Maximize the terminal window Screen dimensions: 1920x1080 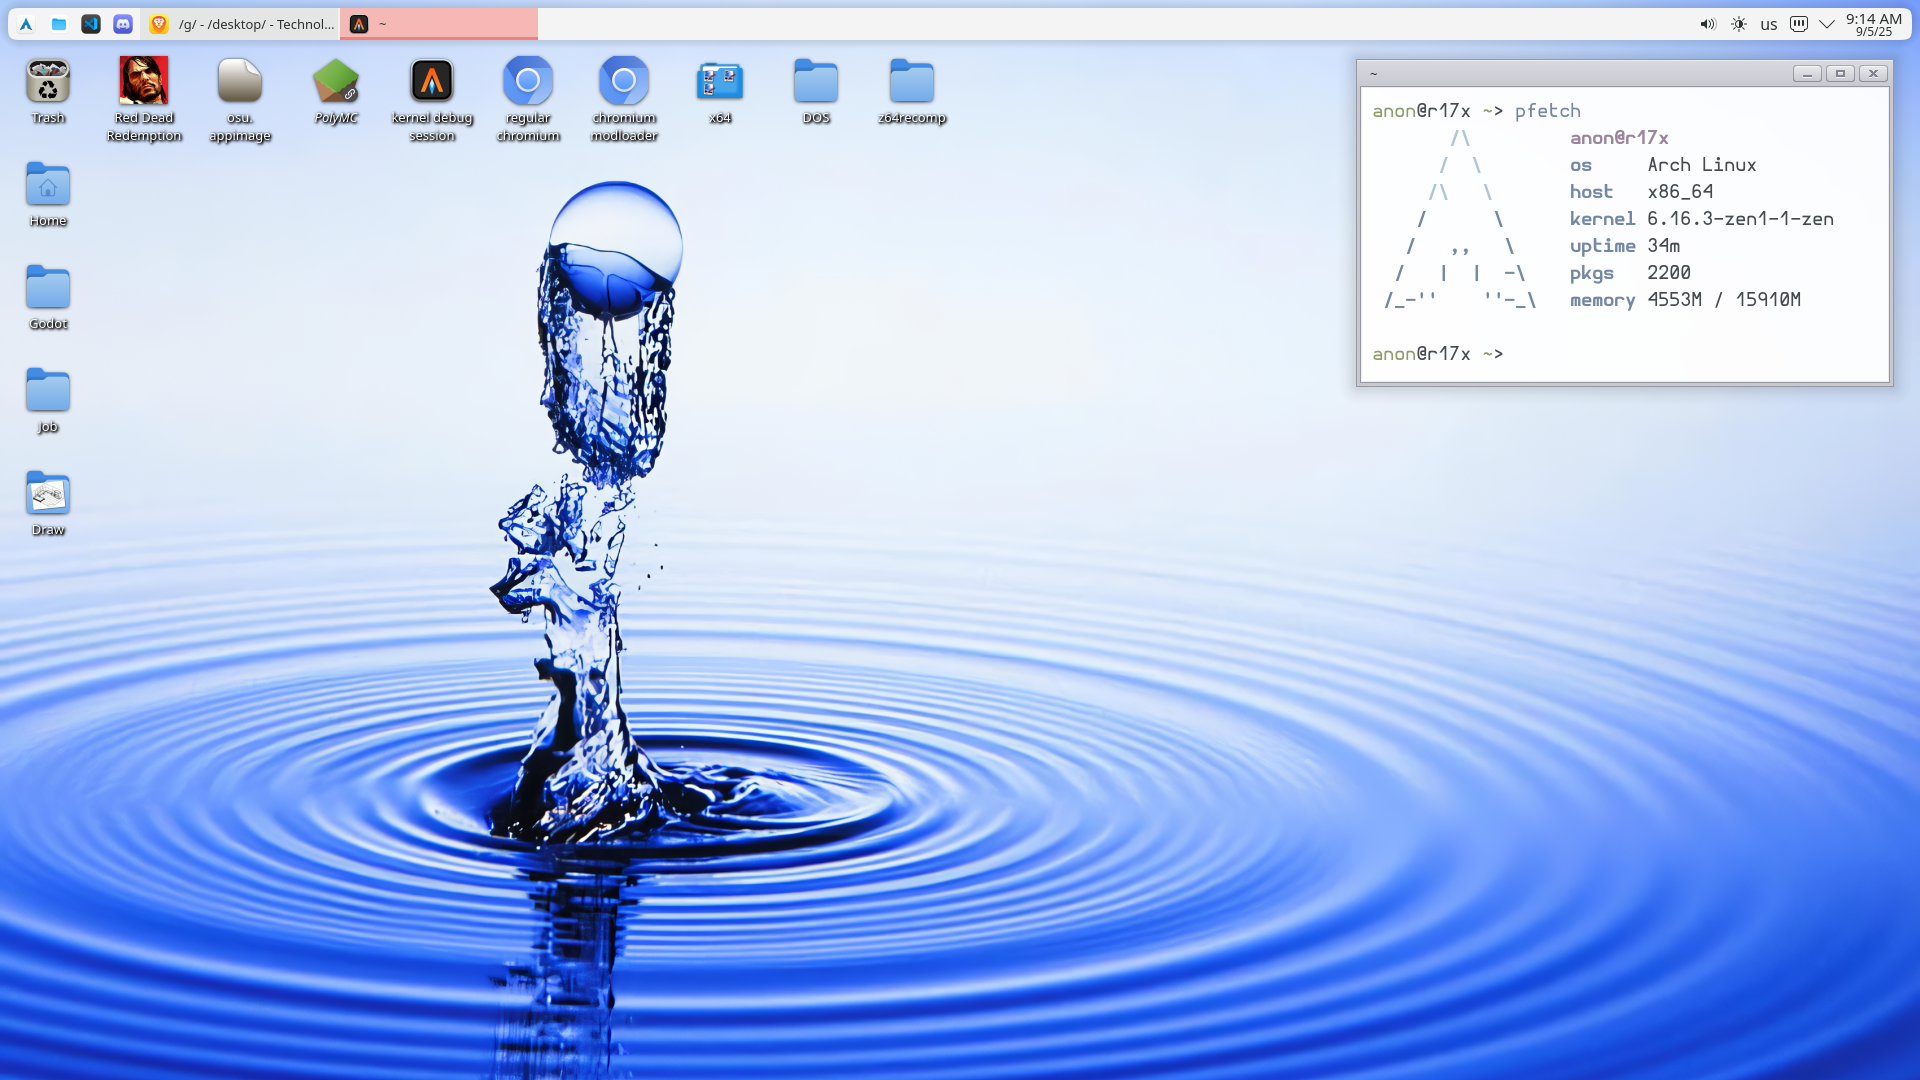1840,73
